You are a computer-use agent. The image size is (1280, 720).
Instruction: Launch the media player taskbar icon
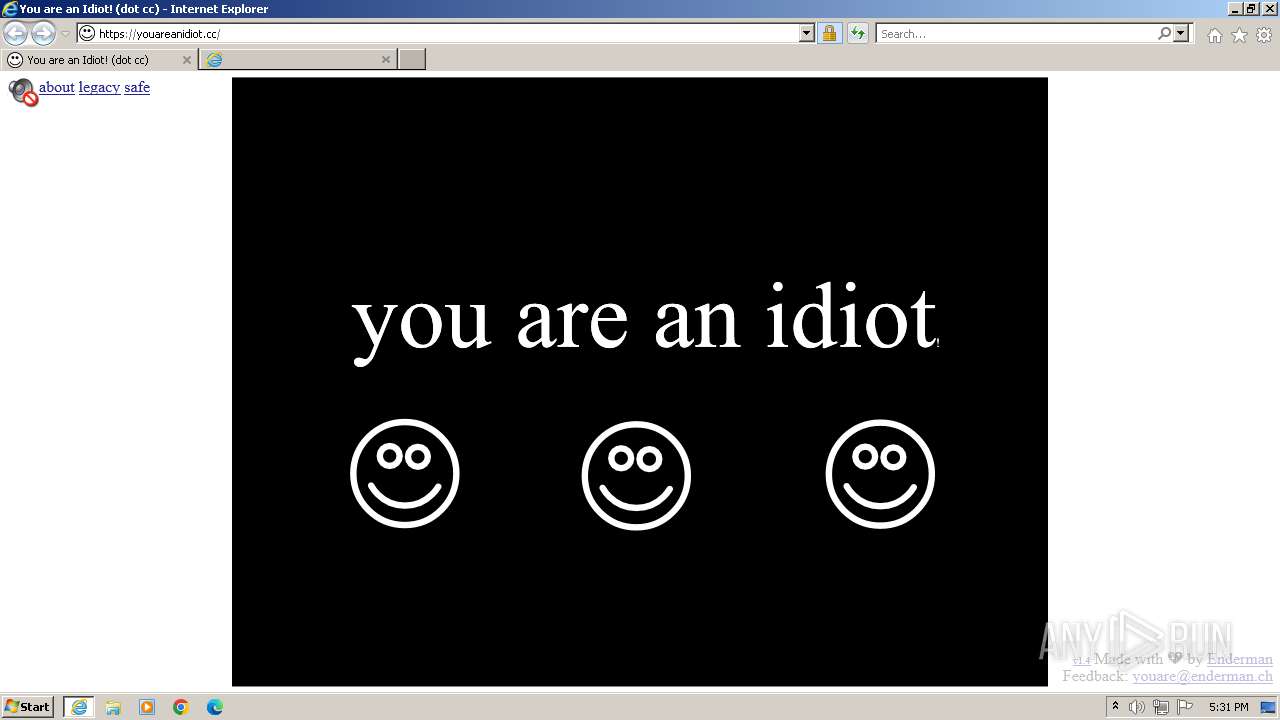147,707
